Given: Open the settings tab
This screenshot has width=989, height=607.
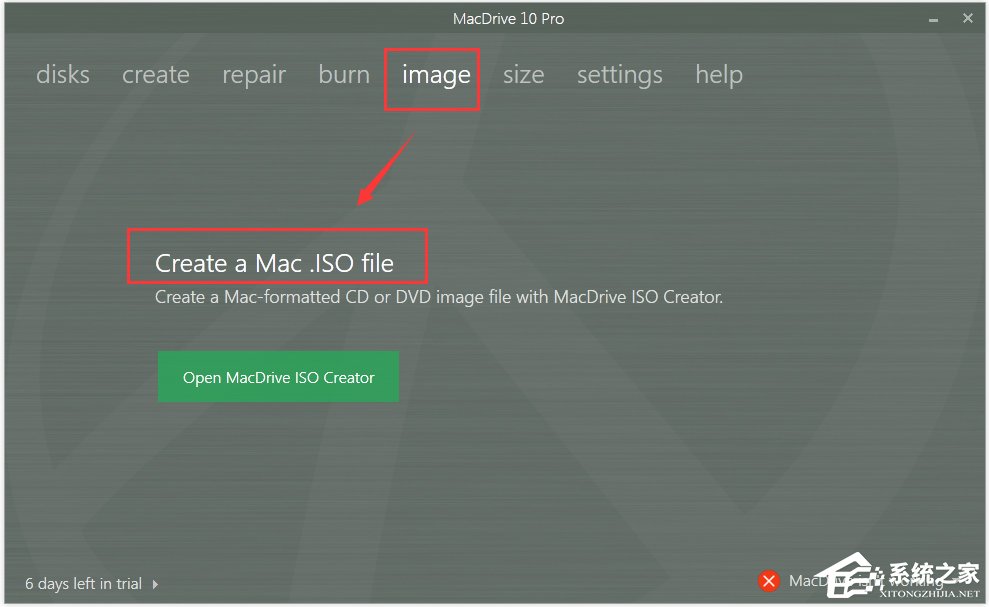Looking at the screenshot, I should [x=619, y=76].
